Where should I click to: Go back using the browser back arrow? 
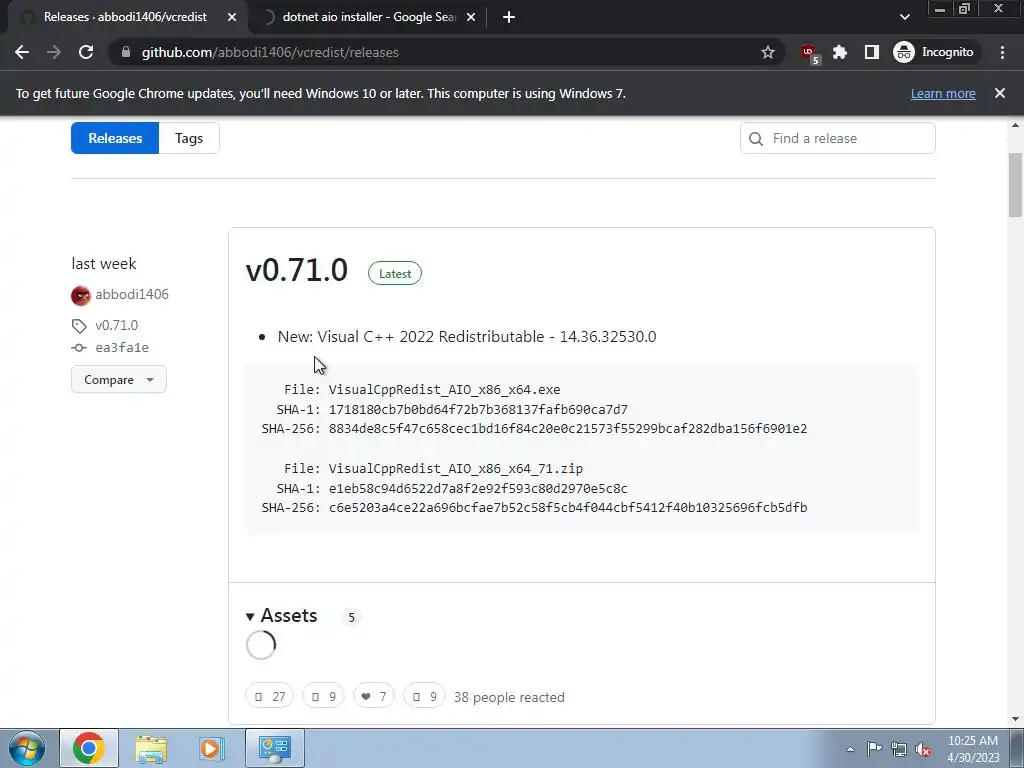coord(22,52)
